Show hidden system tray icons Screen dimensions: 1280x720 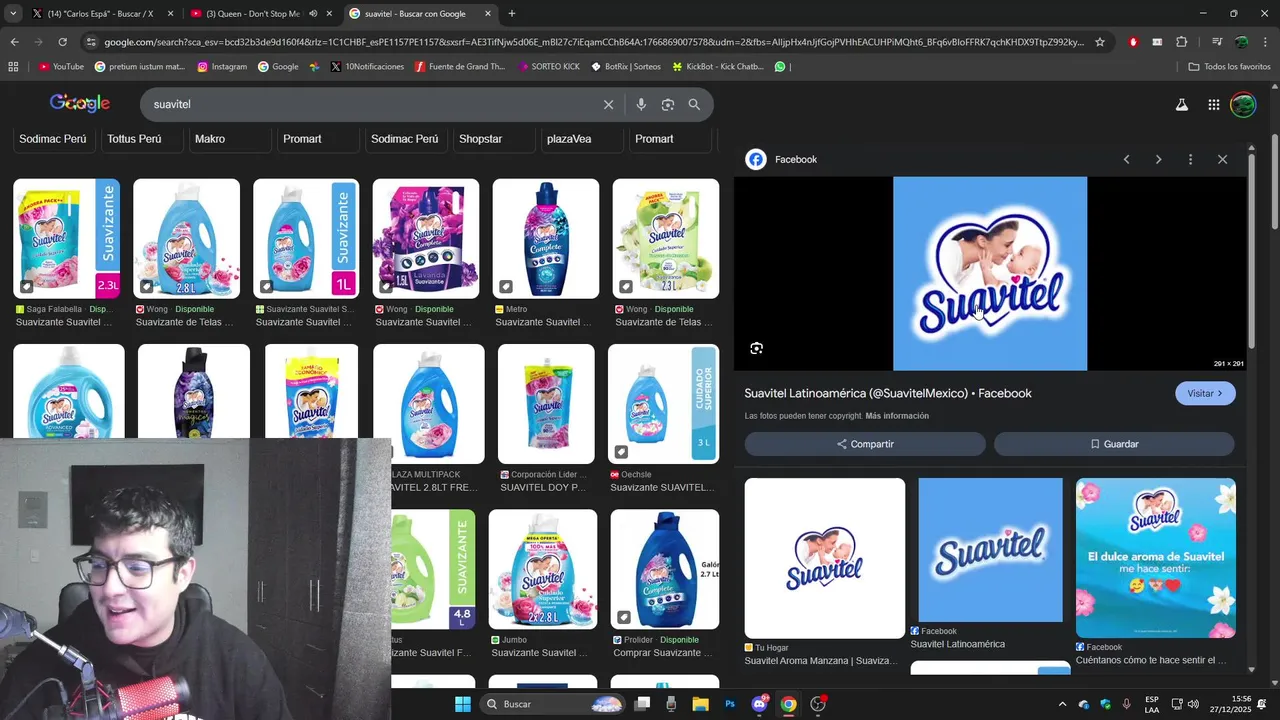click(1062, 704)
